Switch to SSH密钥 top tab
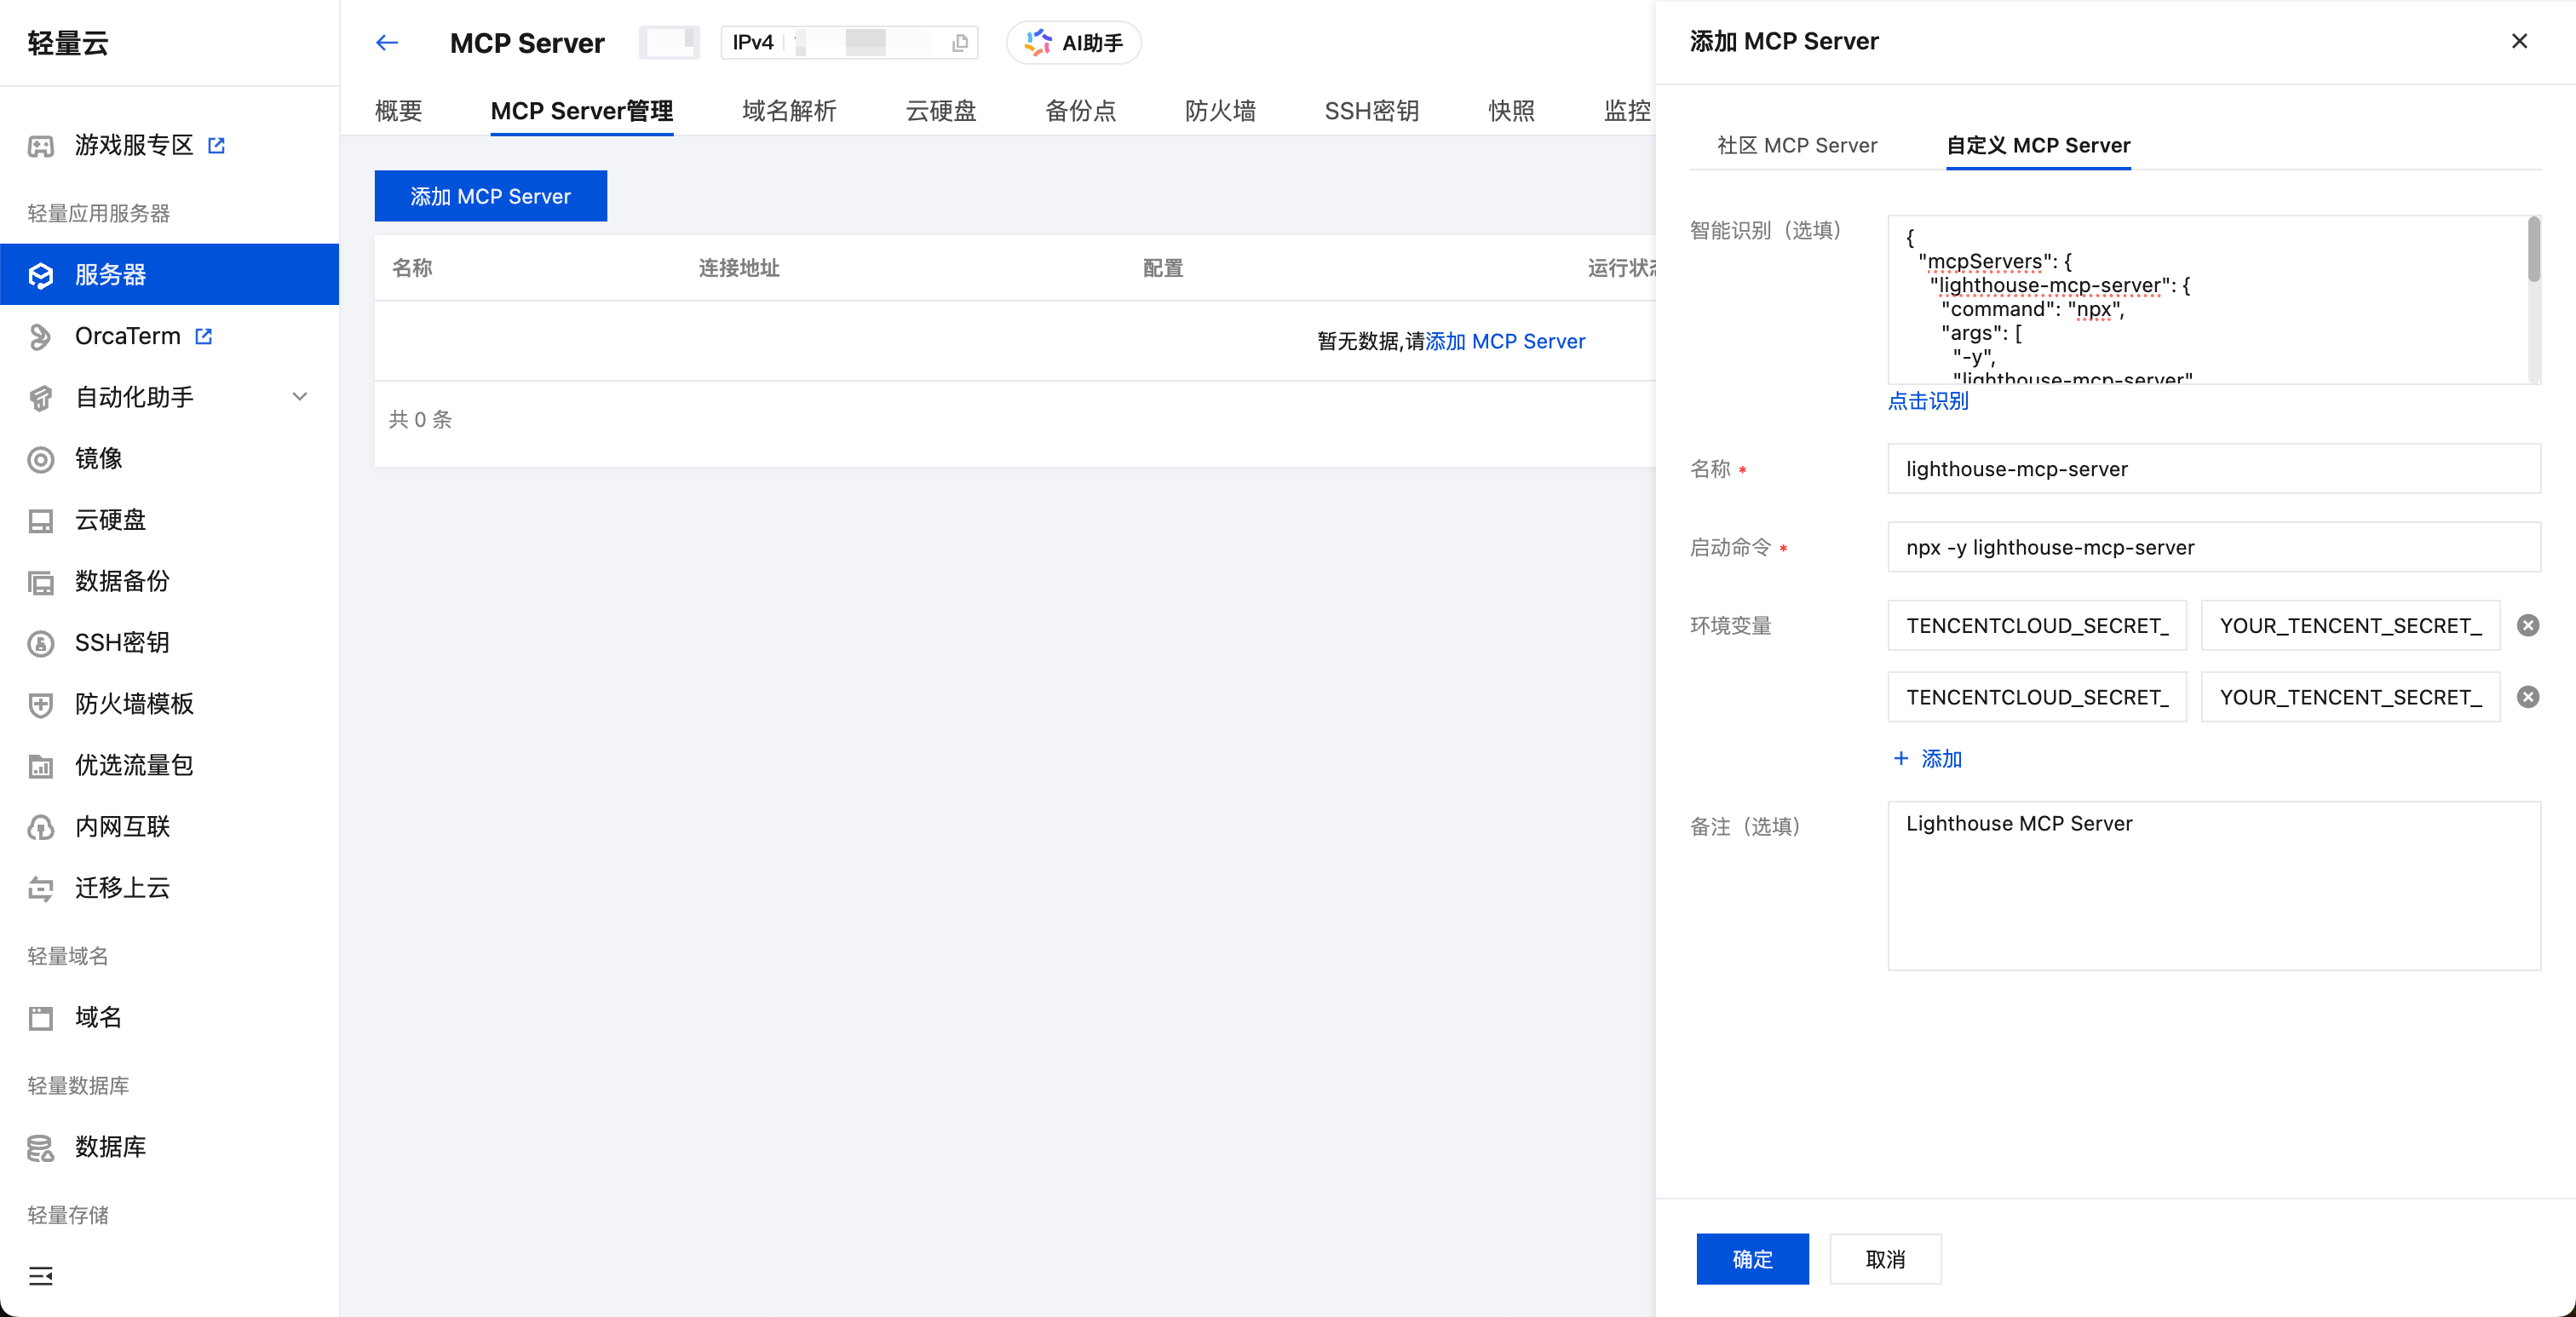This screenshot has height=1317, width=2576. click(1372, 111)
